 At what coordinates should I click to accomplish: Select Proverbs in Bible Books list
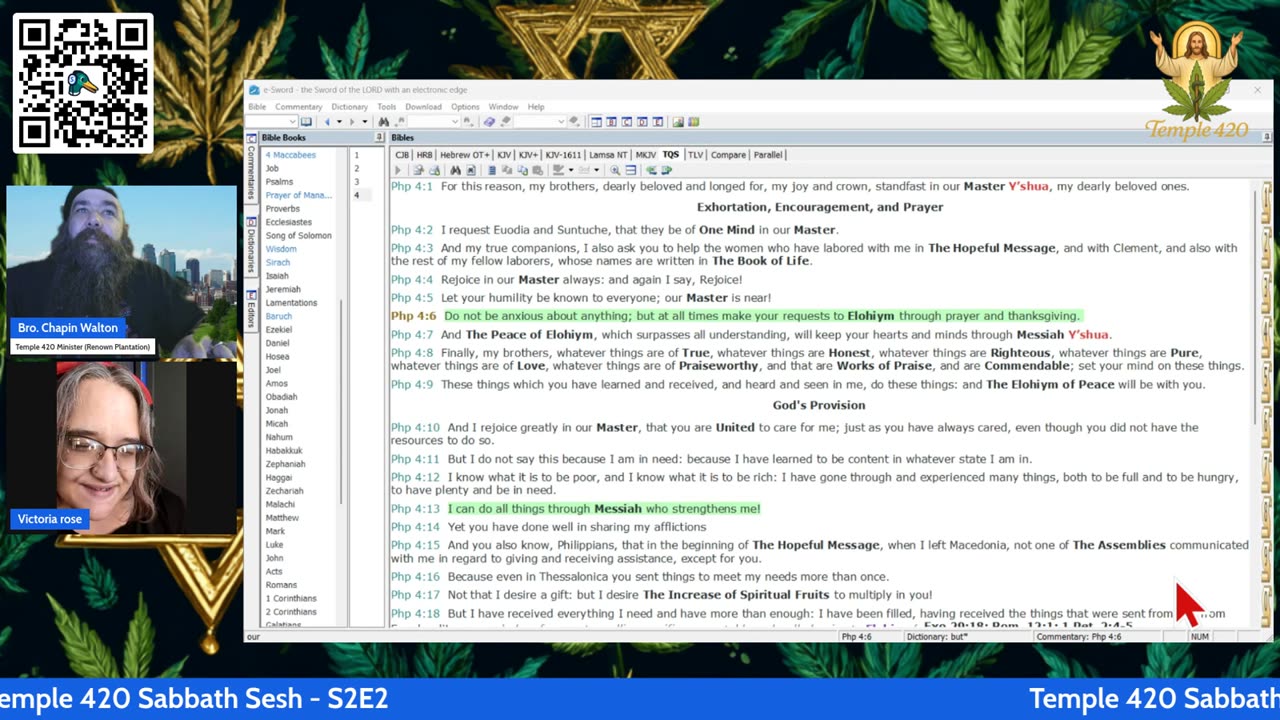tap(282, 209)
